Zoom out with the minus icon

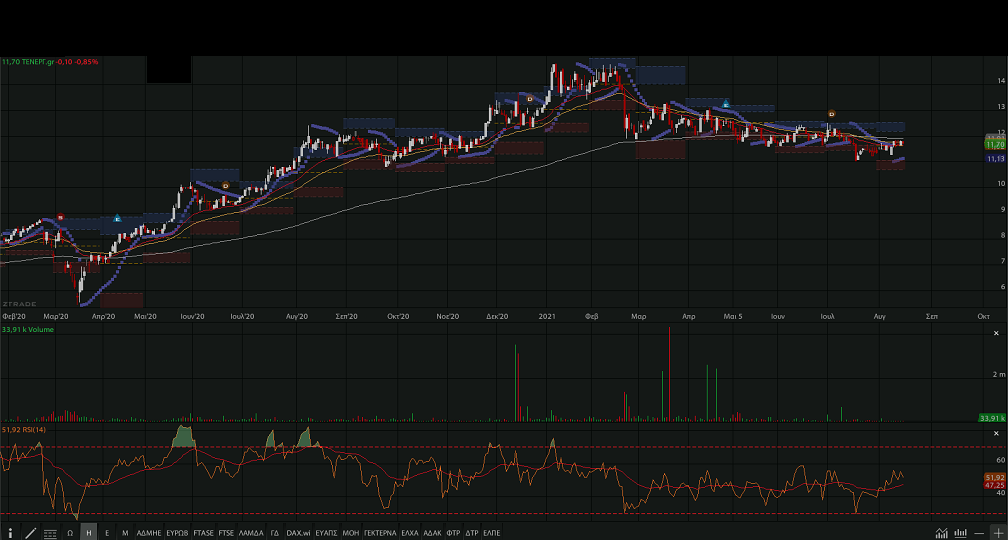pos(979,533)
